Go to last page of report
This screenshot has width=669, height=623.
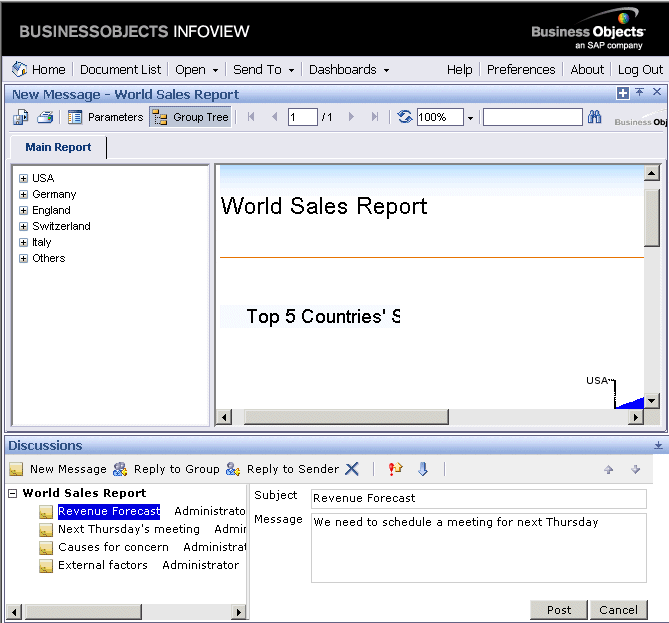(x=375, y=116)
